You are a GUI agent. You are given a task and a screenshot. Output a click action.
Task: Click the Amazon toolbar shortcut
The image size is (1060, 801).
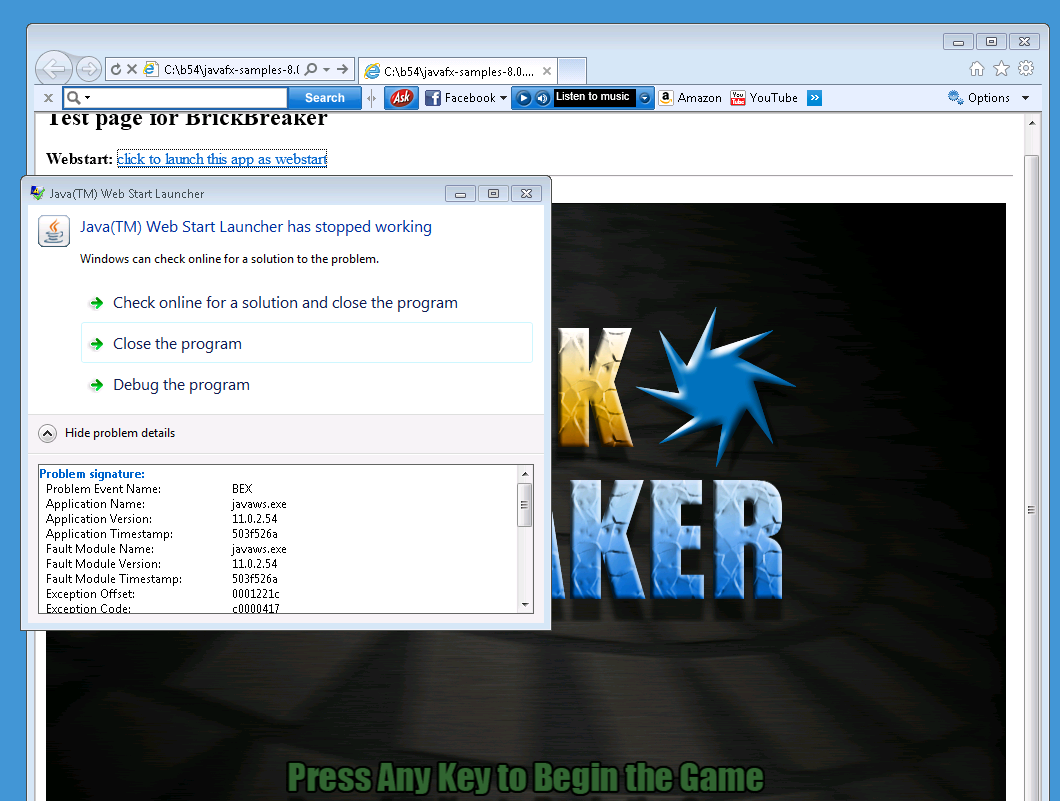(690, 98)
